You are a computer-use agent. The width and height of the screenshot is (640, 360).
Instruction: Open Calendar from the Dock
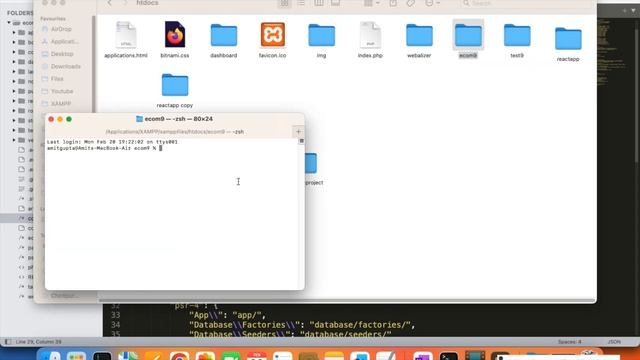257,356
